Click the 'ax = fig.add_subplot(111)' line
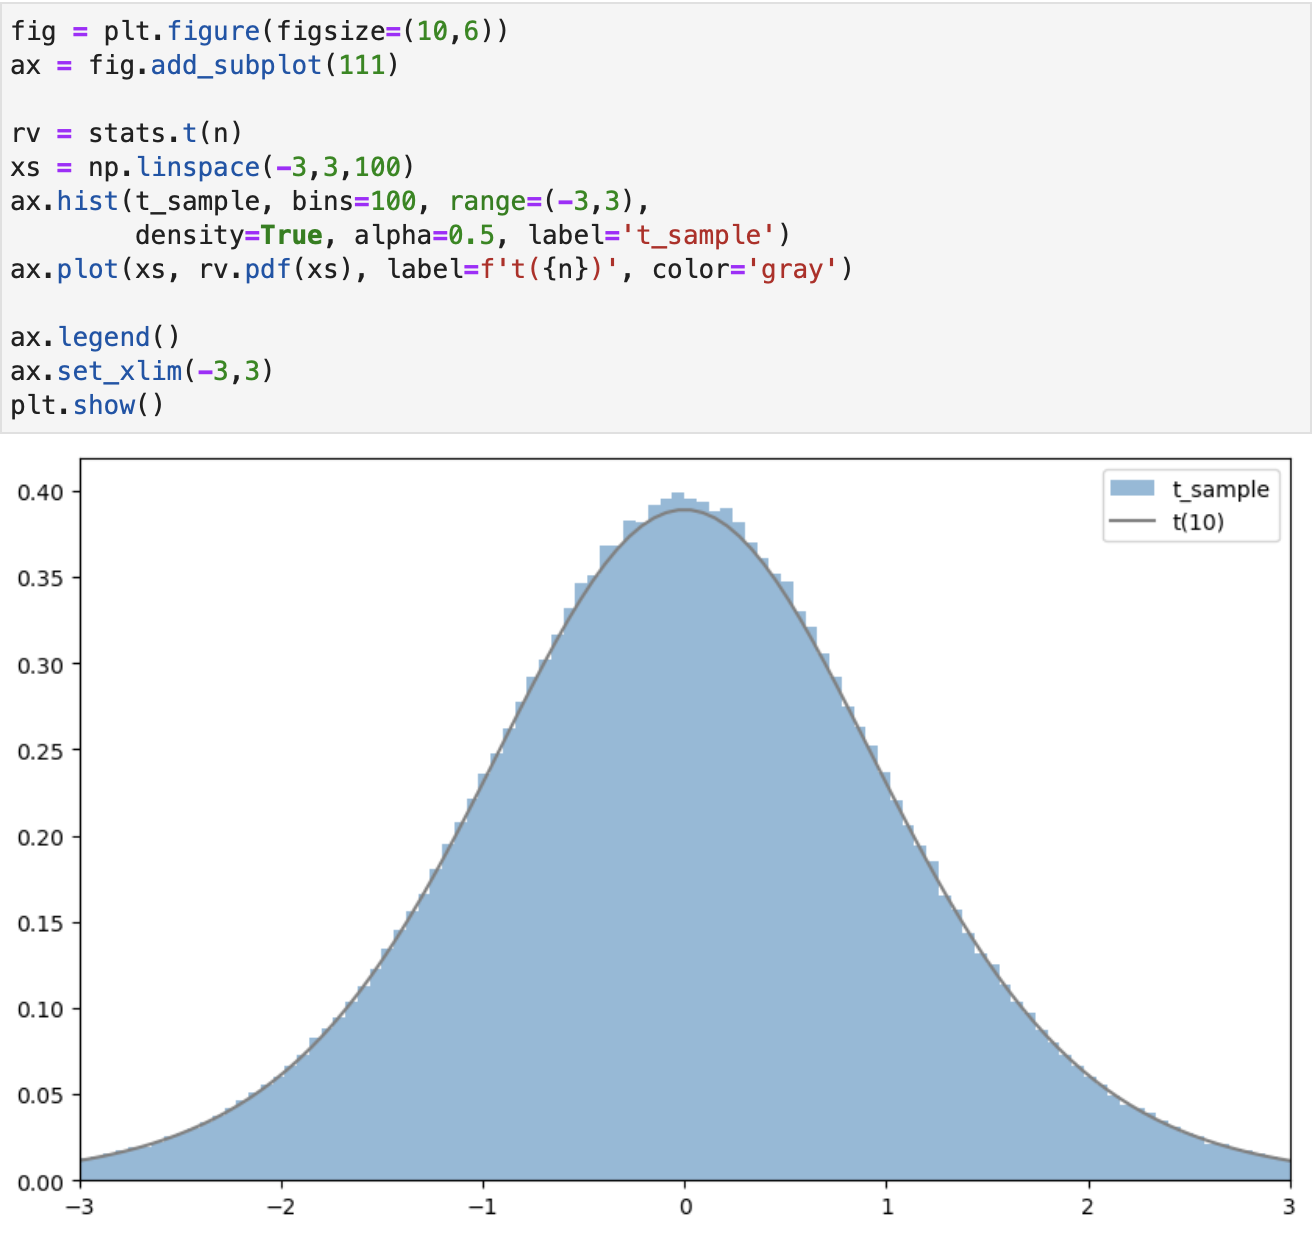 (x=205, y=66)
